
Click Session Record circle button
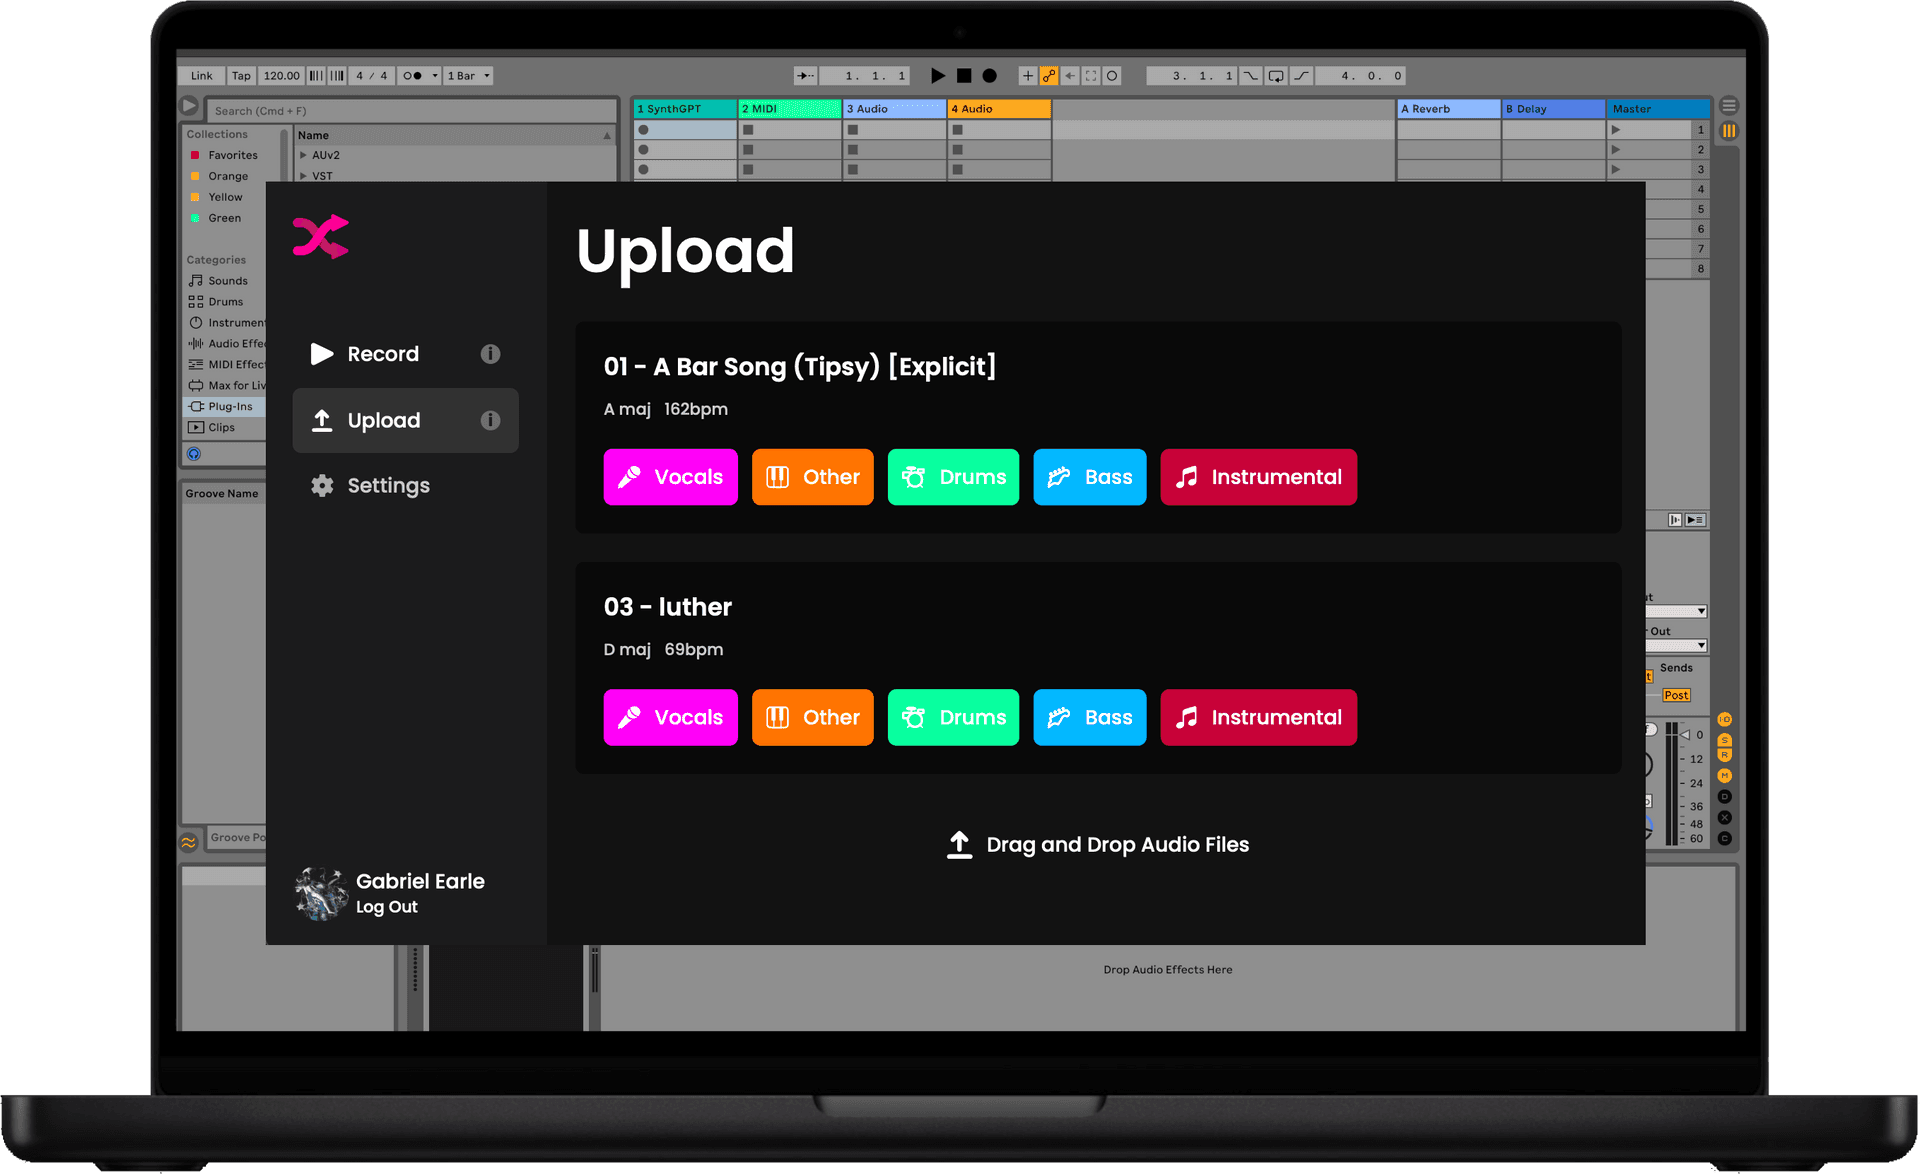coord(1112,76)
